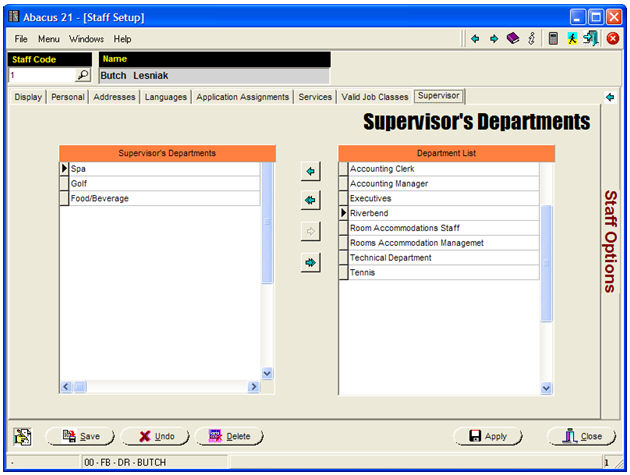Screen dimensions: 630x475
Task: Click the Save button
Action: [x=81, y=436]
